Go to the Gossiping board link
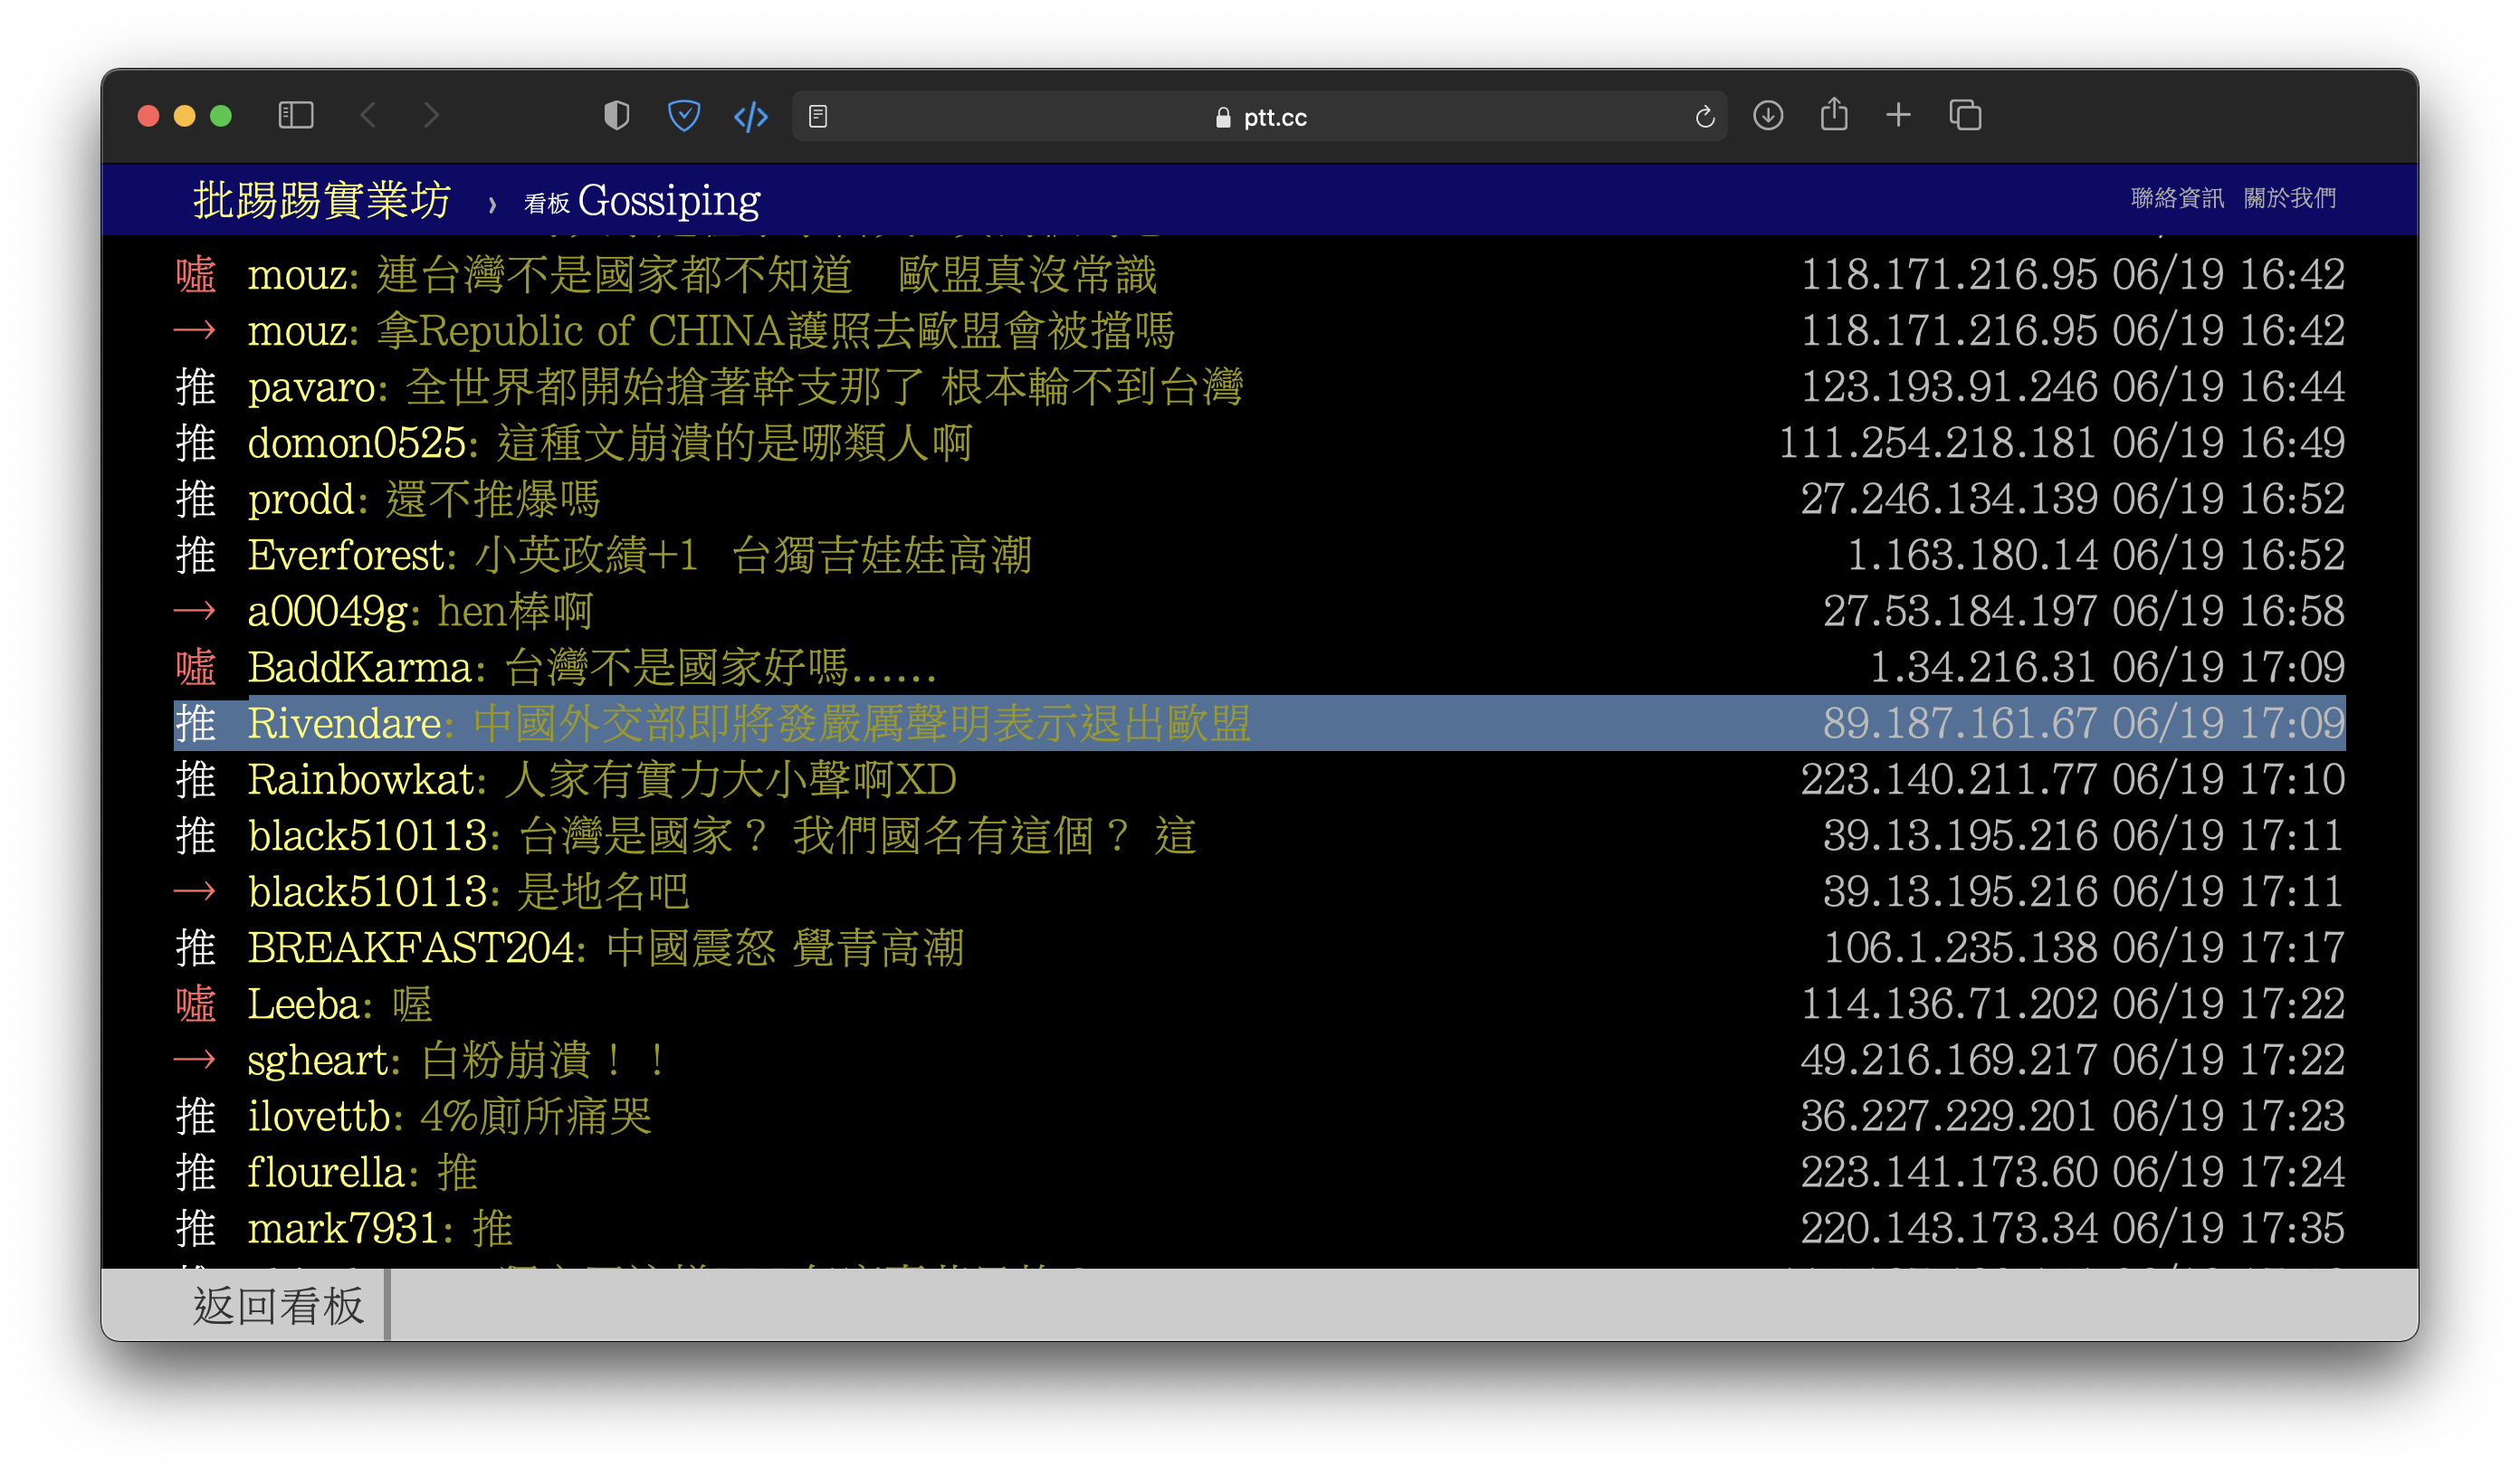This screenshot has height=1475, width=2520. tap(668, 201)
